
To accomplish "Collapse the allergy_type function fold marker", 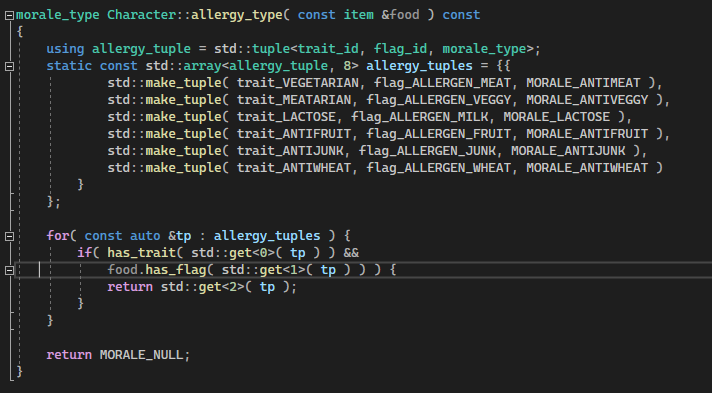I will pos(9,15).
